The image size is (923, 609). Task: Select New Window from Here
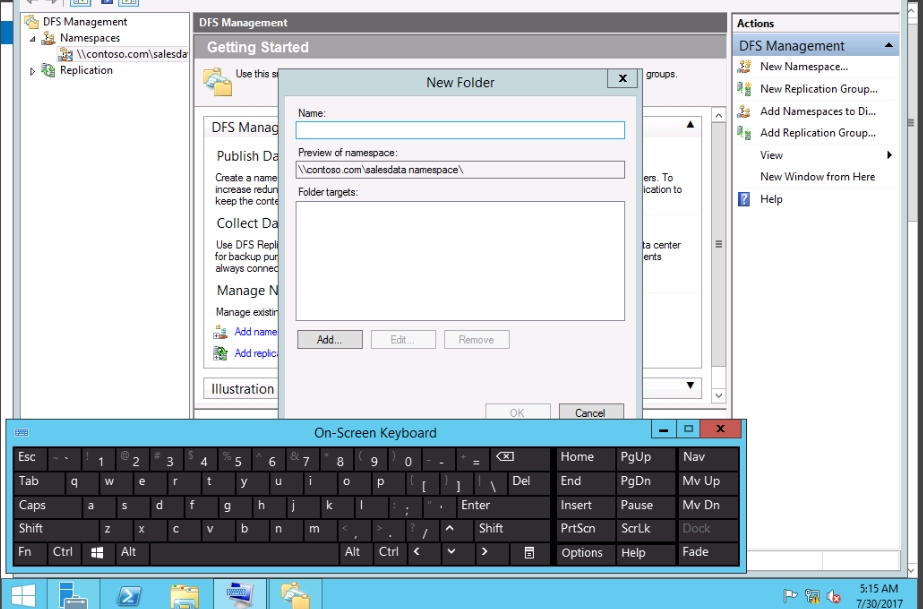pos(817,177)
